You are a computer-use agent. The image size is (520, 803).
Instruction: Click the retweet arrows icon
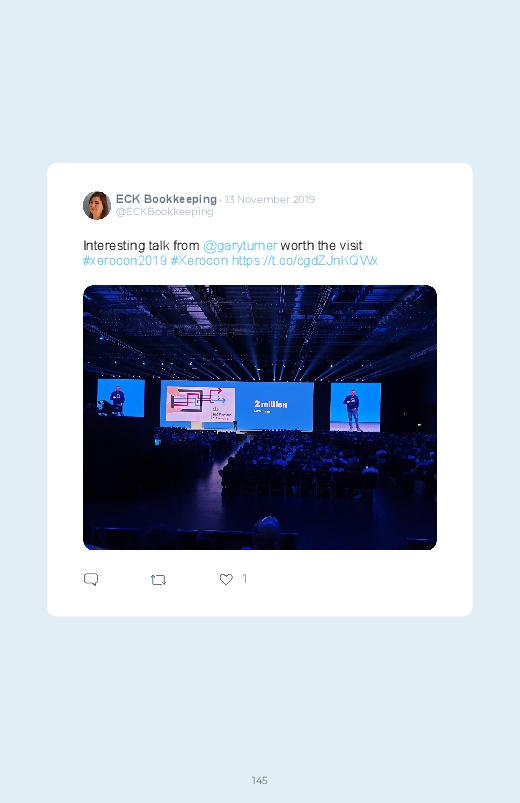click(158, 580)
